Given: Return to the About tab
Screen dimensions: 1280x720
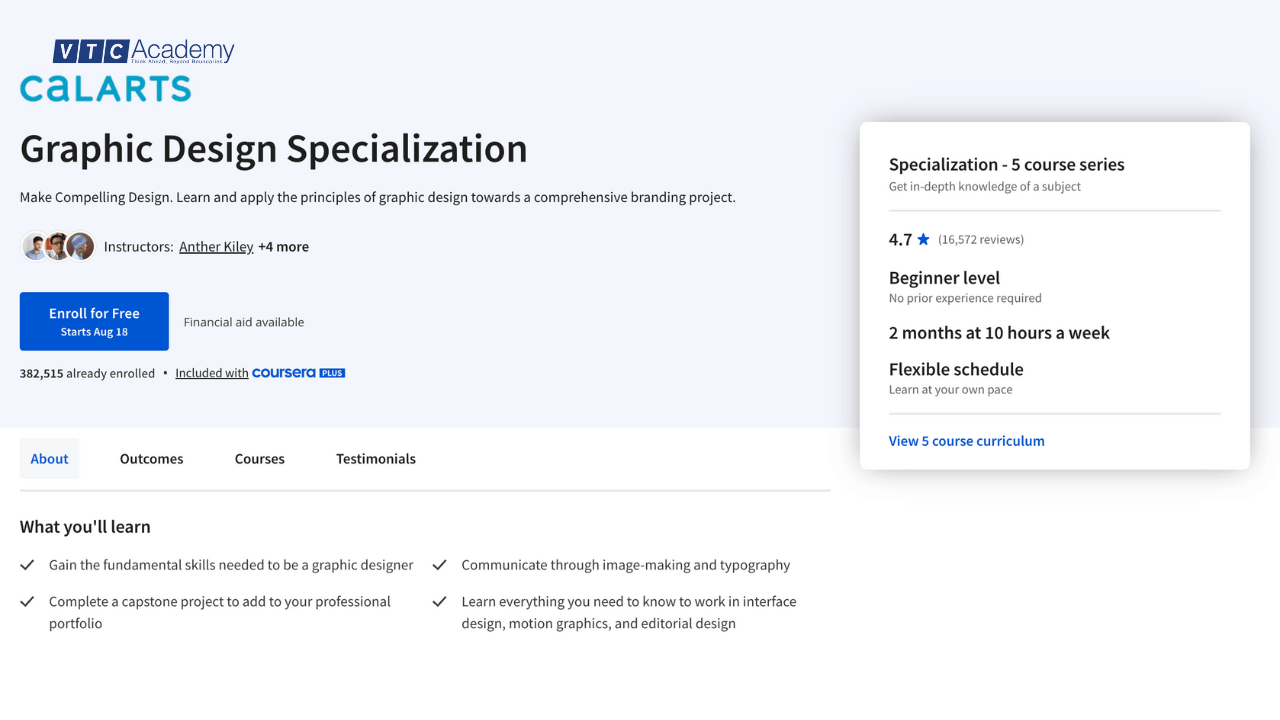Looking at the screenshot, I should (49, 458).
